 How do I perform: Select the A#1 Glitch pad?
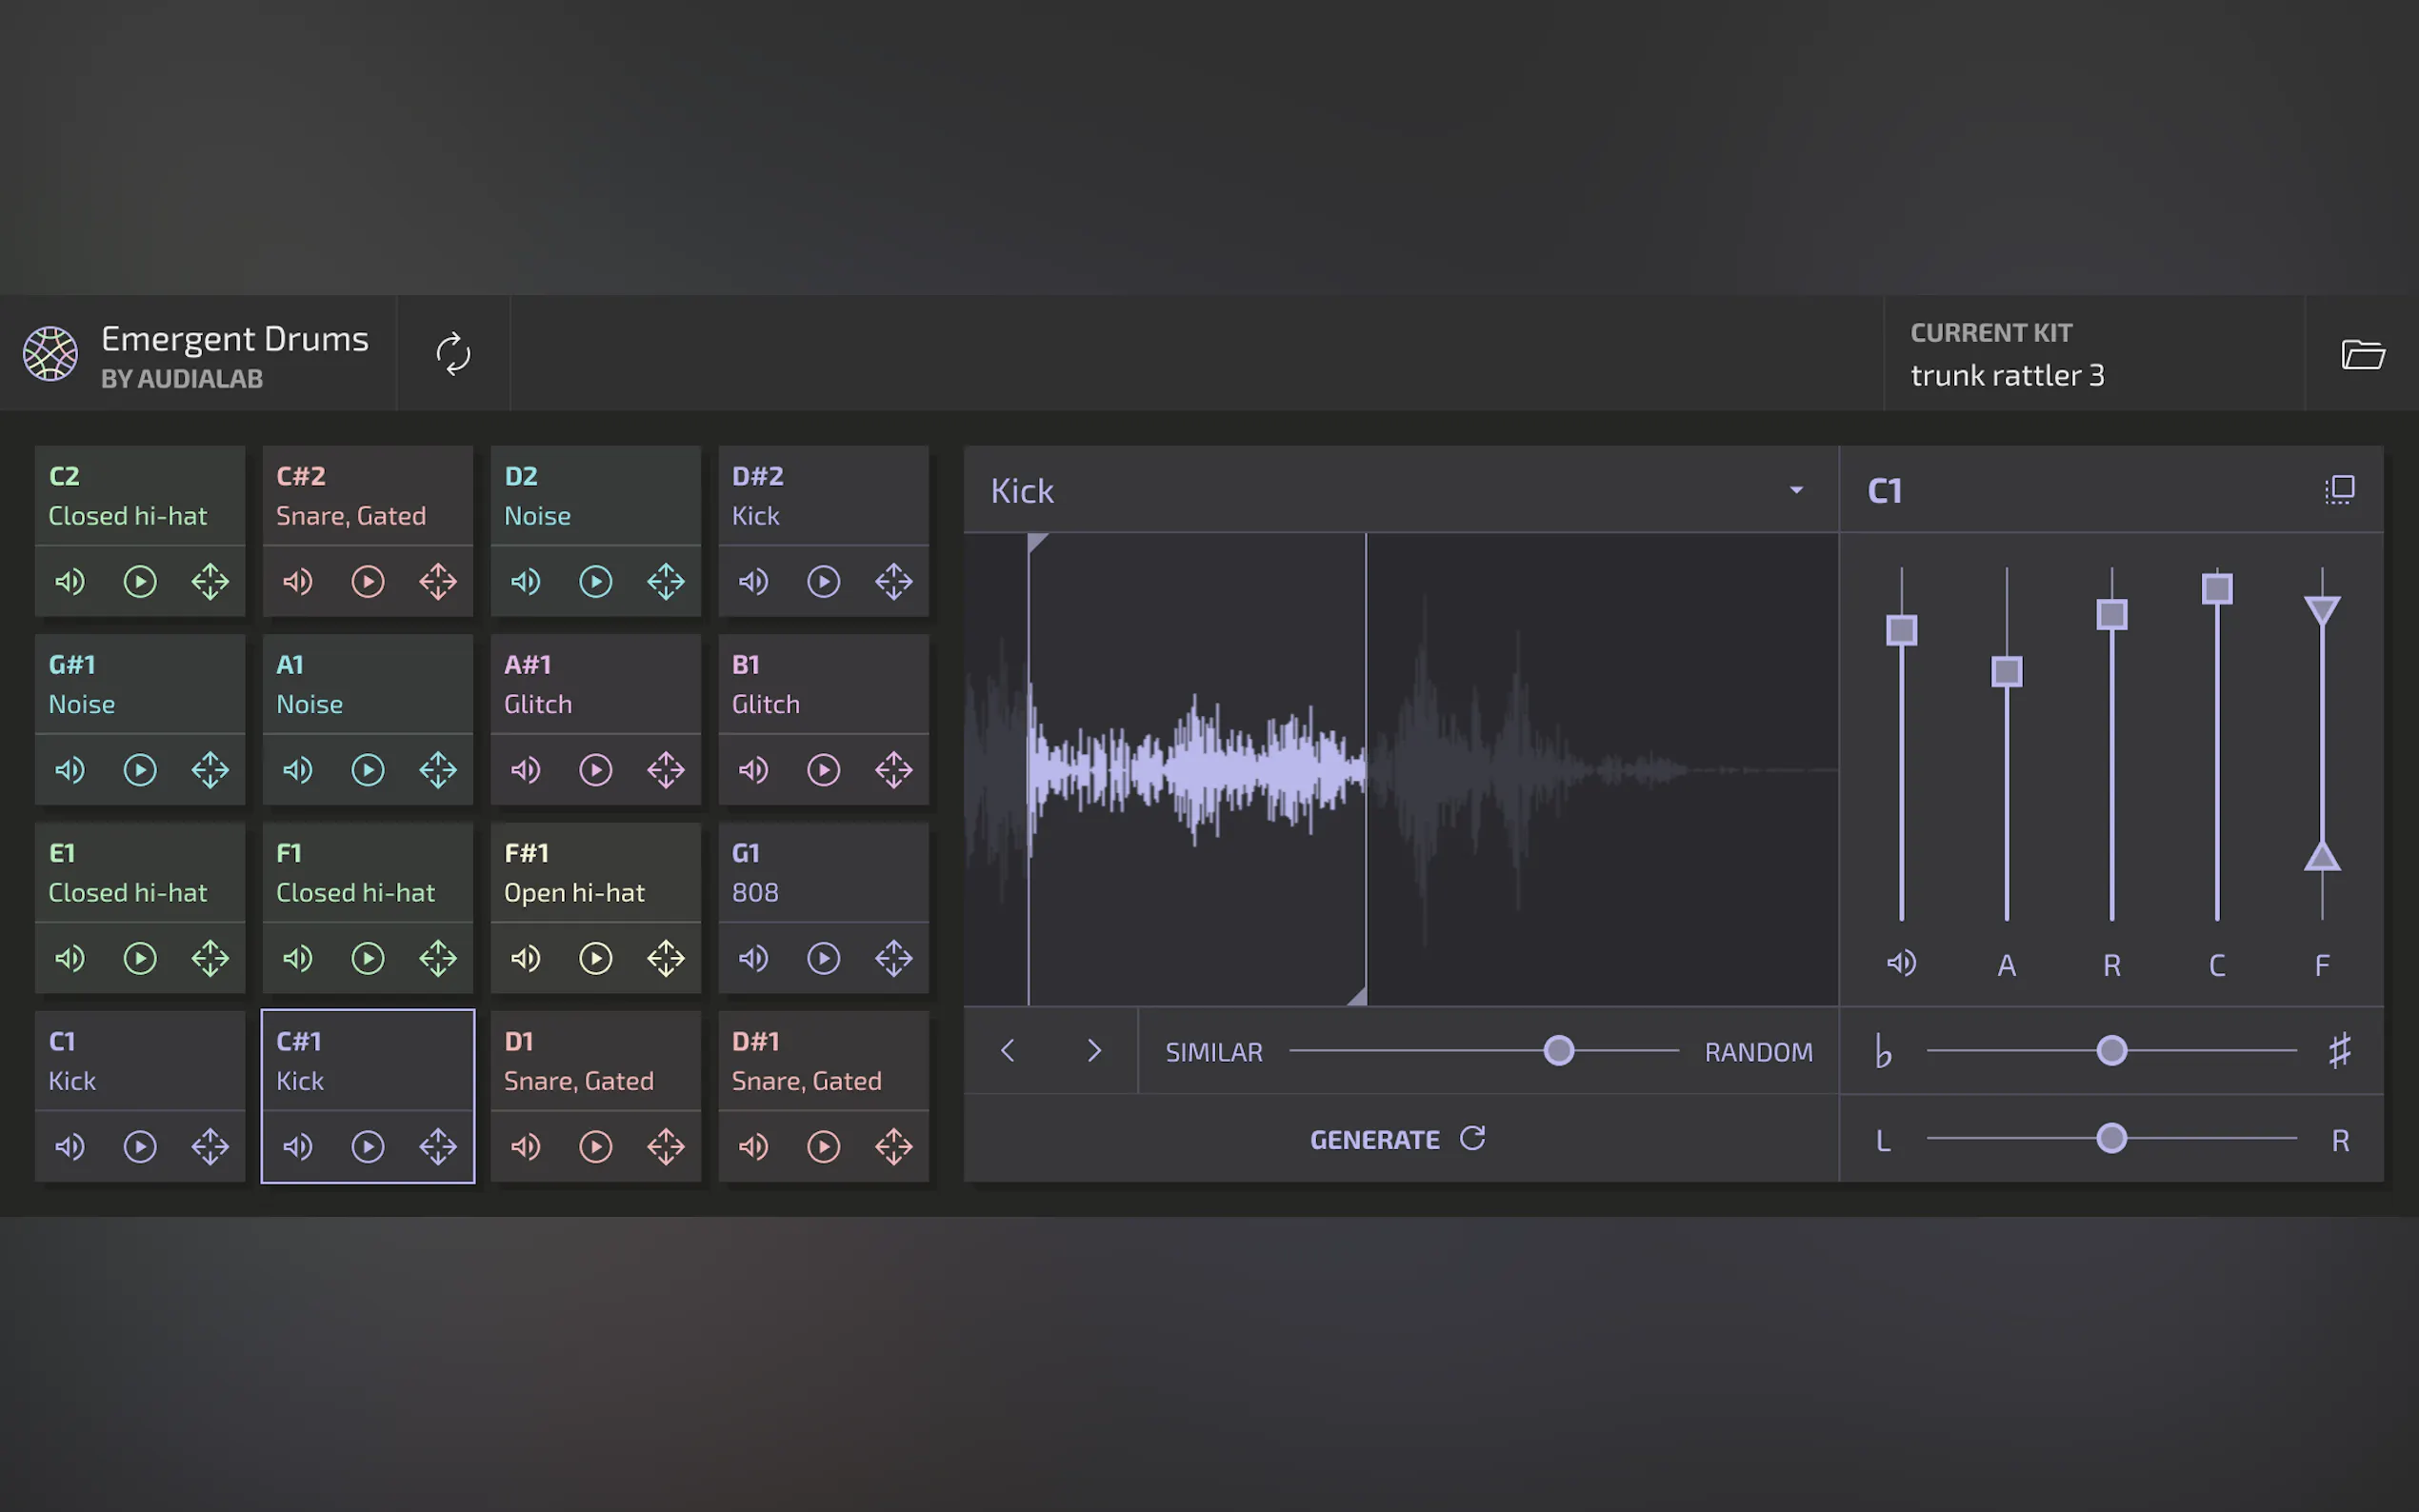point(595,685)
